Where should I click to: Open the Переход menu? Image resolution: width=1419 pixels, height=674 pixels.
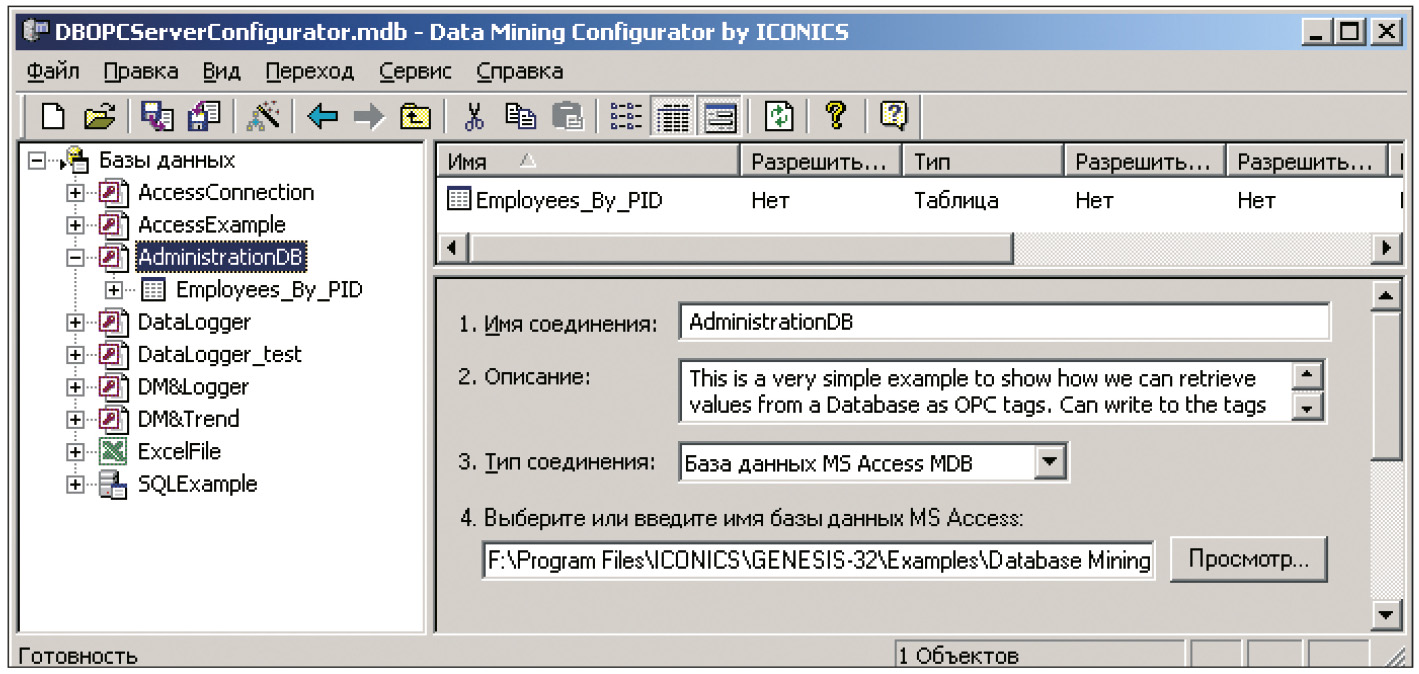[x=310, y=72]
